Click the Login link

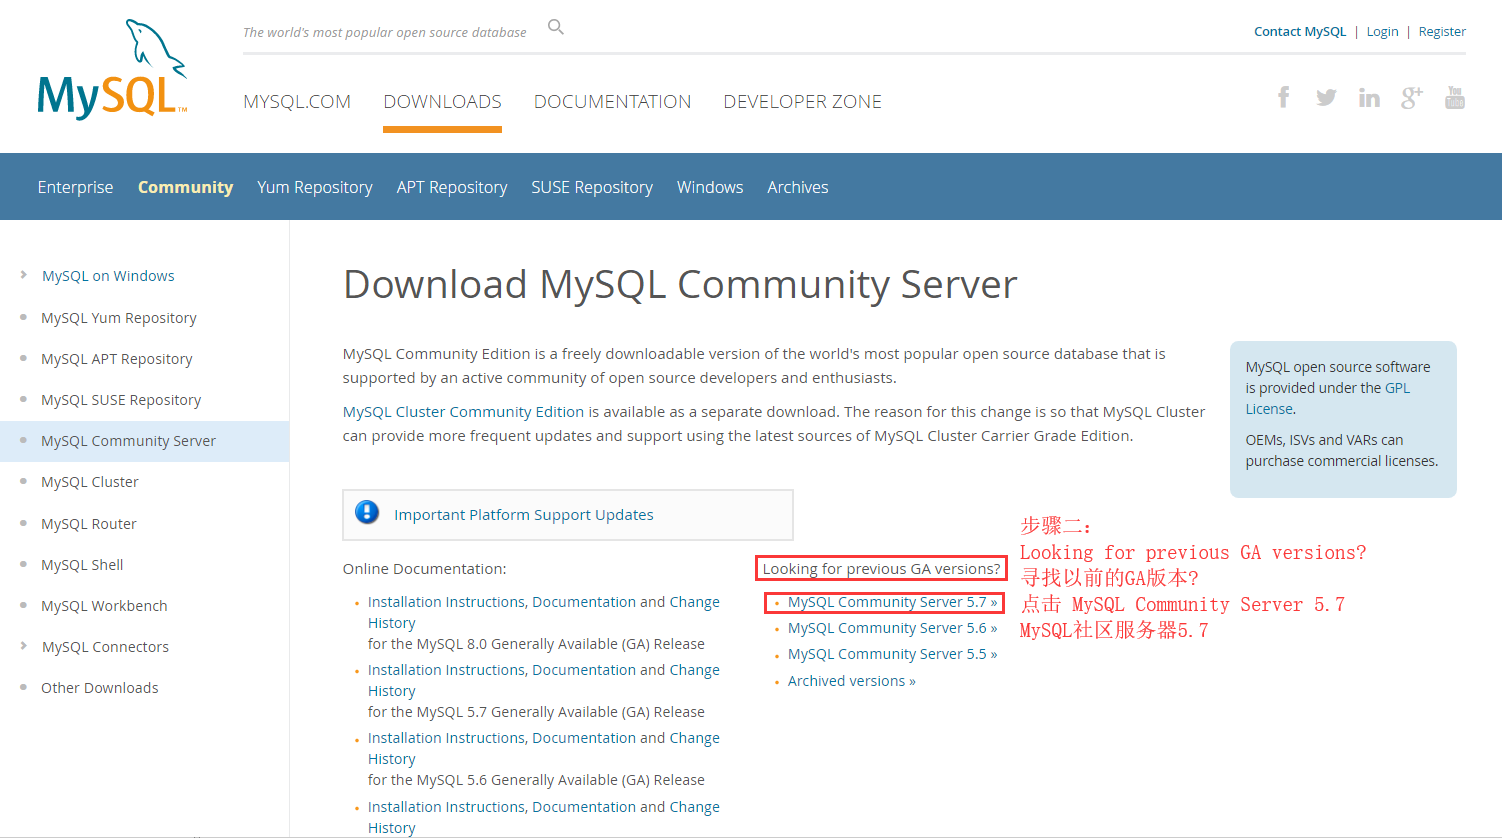pyautogui.click(x=1382, y=31)
